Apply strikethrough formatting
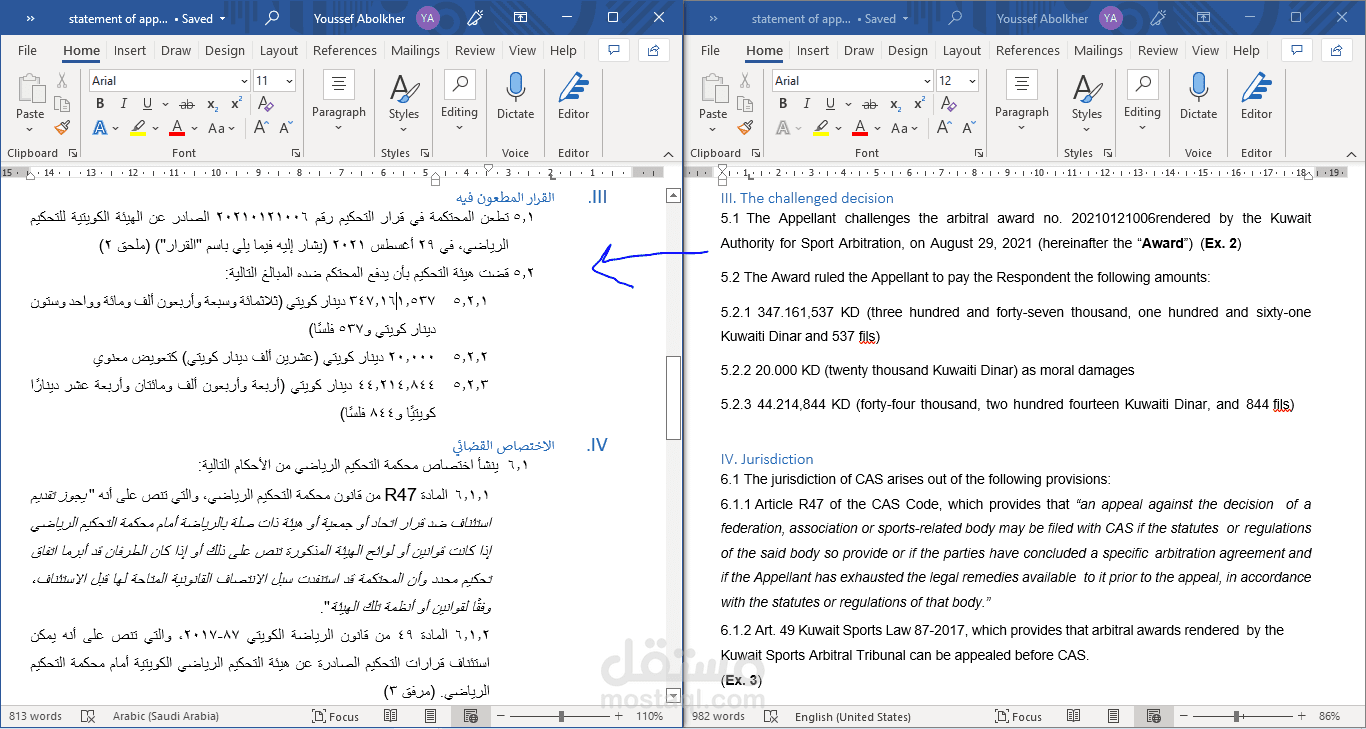This screenshot has width=1366, height=729. (187, 103)
